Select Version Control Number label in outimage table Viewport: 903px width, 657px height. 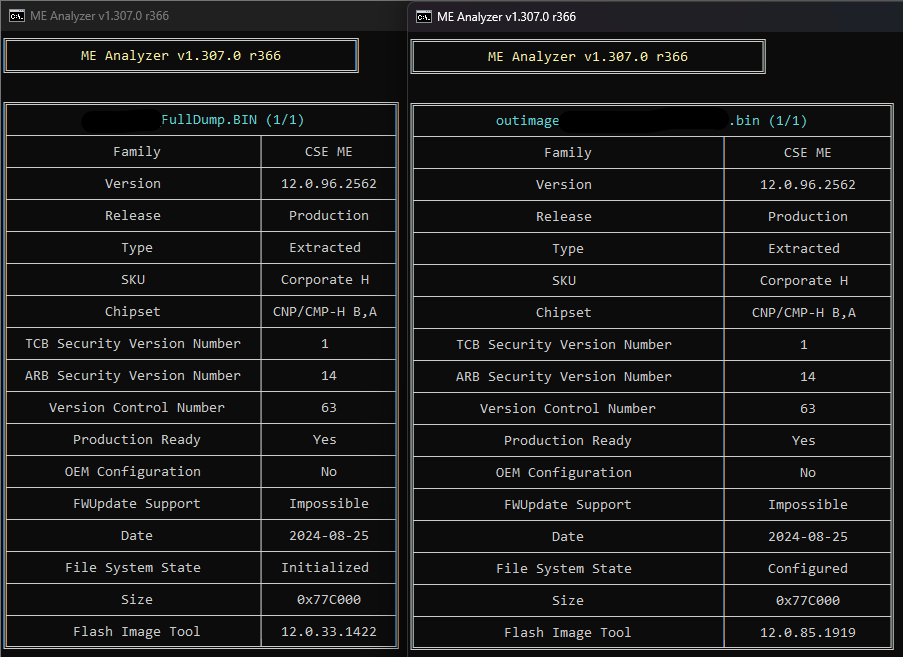coord(567,409)
